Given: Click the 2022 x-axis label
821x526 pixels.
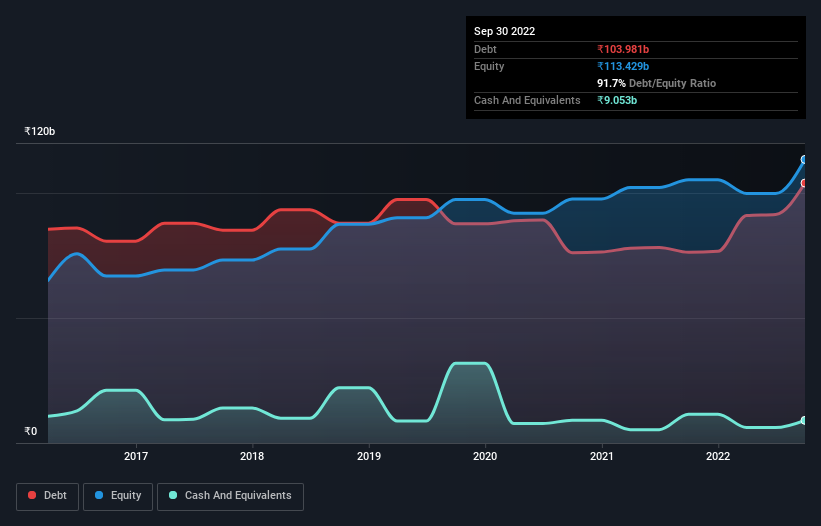Looking at the screenshot, I should coord(718,456).
